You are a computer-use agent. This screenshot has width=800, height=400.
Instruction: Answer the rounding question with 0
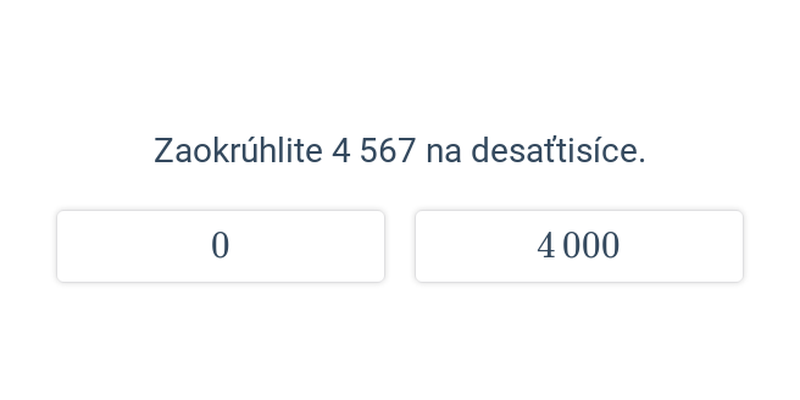coord(220,246)
